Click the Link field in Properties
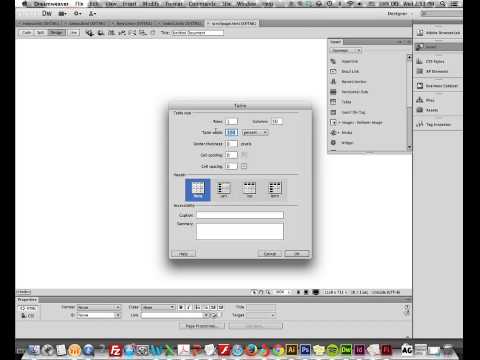 tap(173, 315)
